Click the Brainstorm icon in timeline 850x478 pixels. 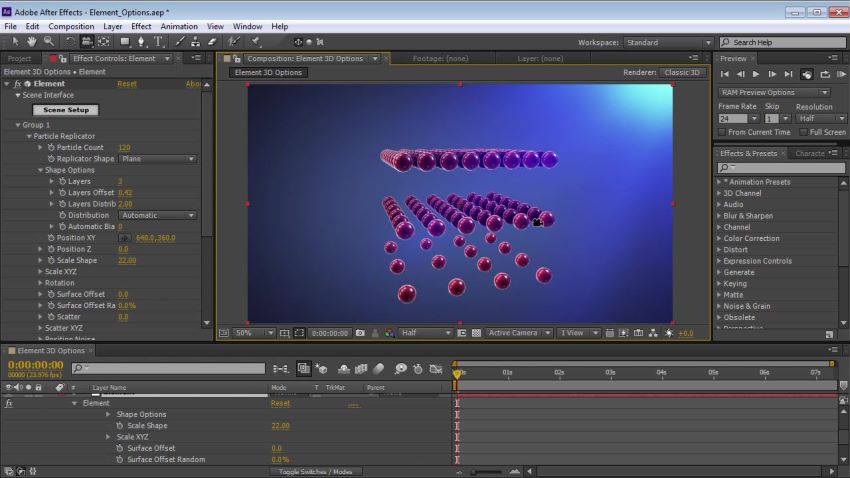point(400,369)
